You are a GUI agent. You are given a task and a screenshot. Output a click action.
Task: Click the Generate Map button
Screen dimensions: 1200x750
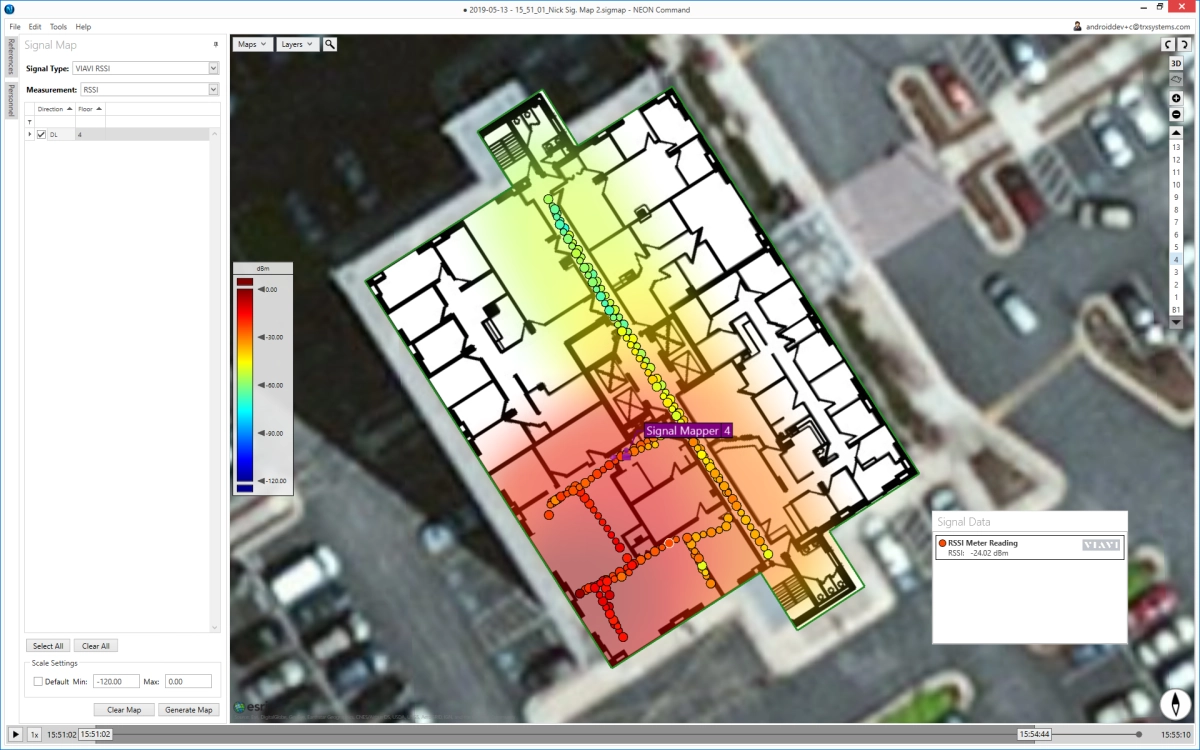click(x=189, y=710)
